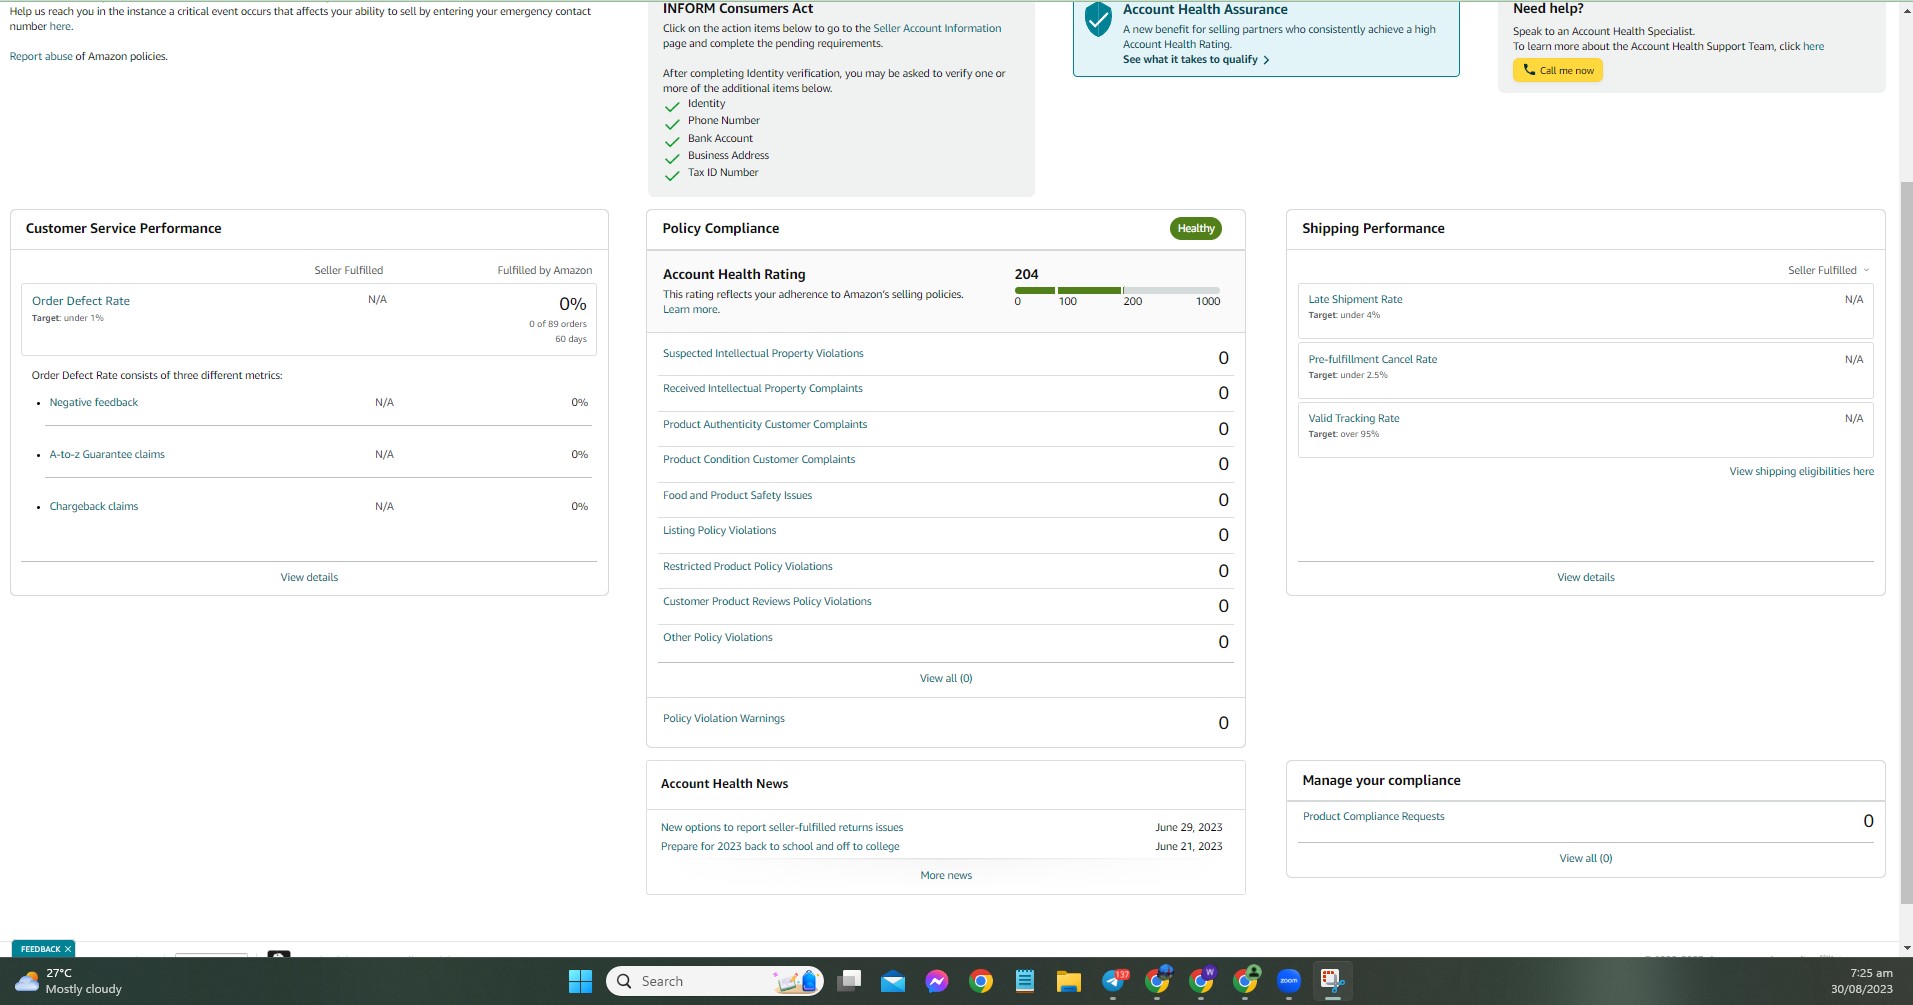Read news about seller-fulfilled returns issues
The width and height of the screenshot is (1913, 1005).
click(x=781, y=827)
